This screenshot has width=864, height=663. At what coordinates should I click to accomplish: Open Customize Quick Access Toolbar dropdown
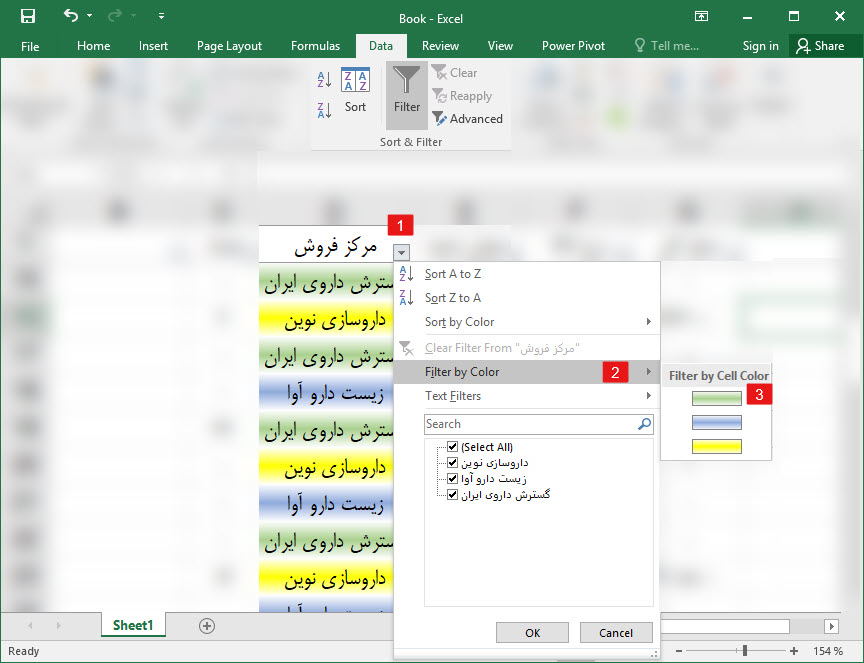pyautogui.click(x=161, y=16)
